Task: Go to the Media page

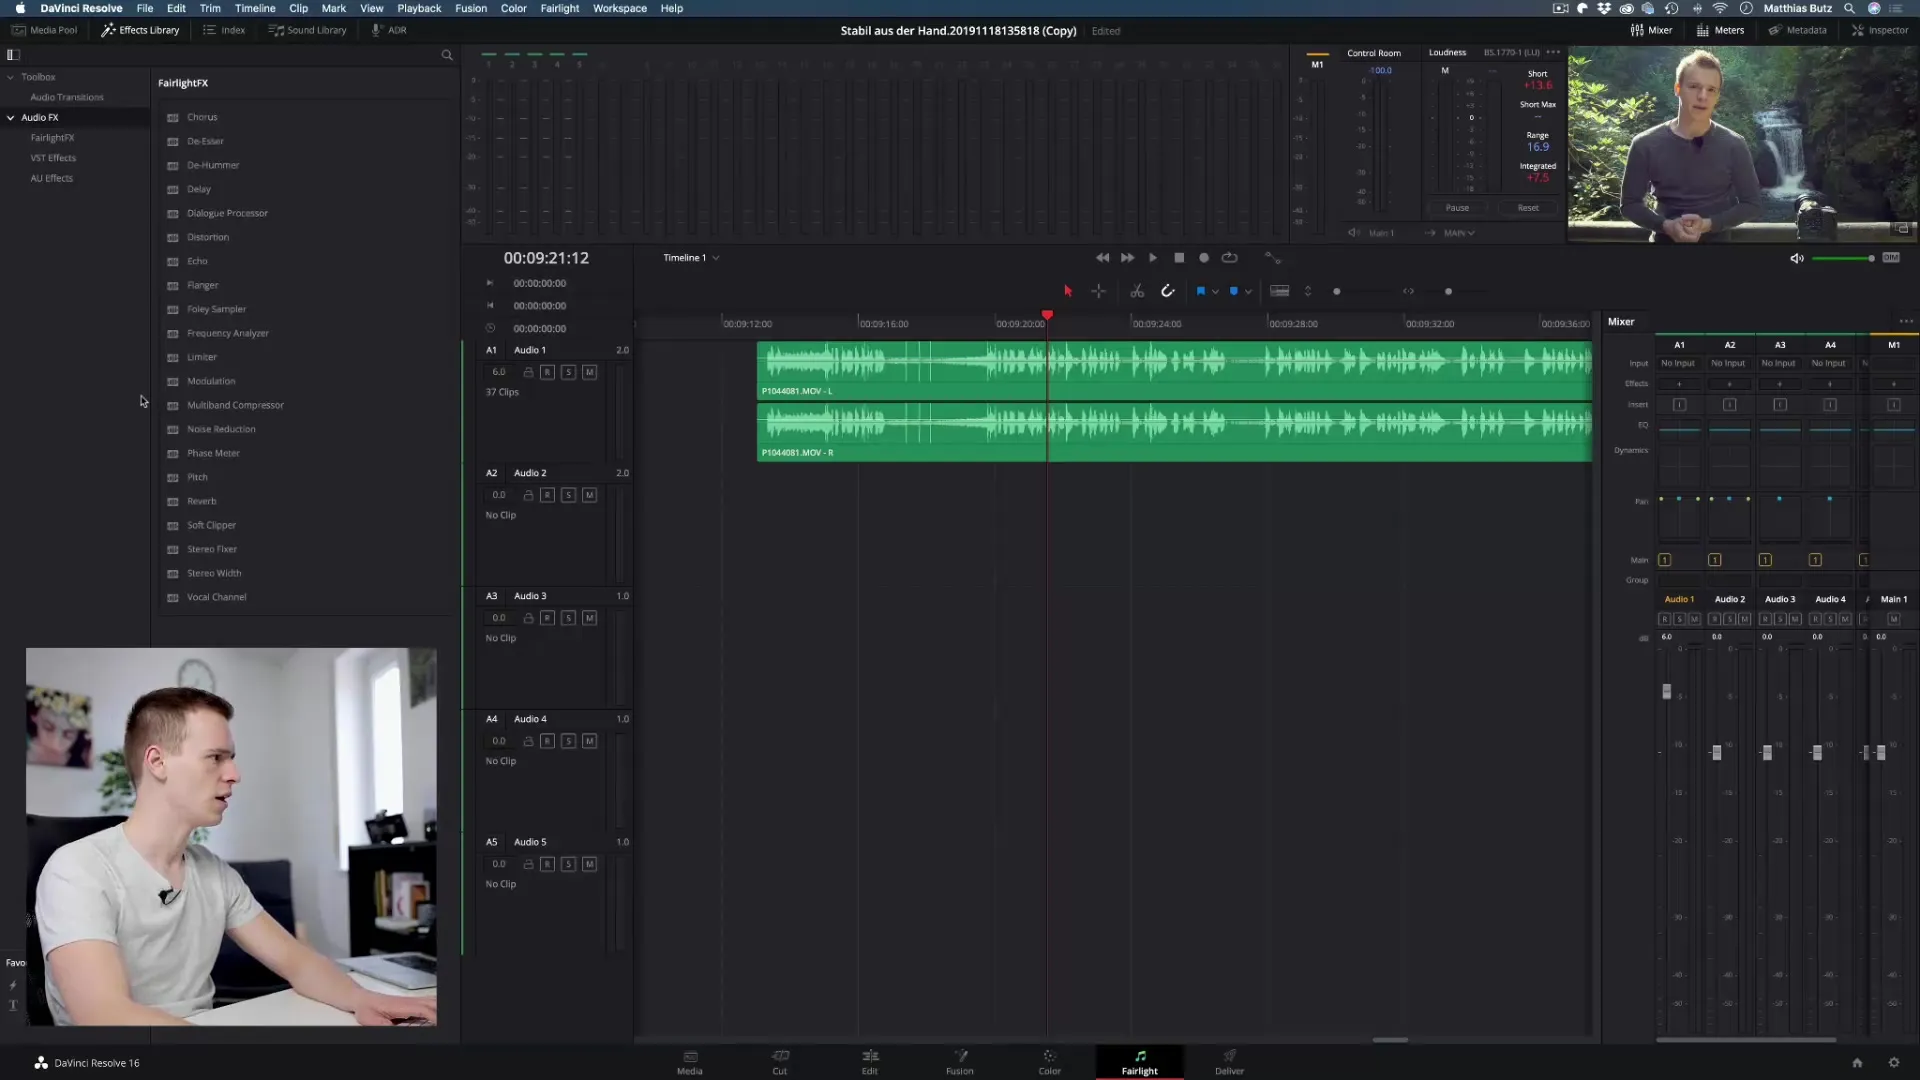Action: click(690, 1062)
